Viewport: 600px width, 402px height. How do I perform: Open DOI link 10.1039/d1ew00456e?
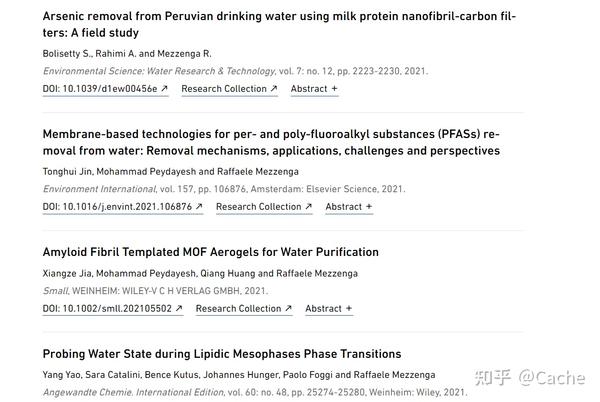[x=100, y=89]
